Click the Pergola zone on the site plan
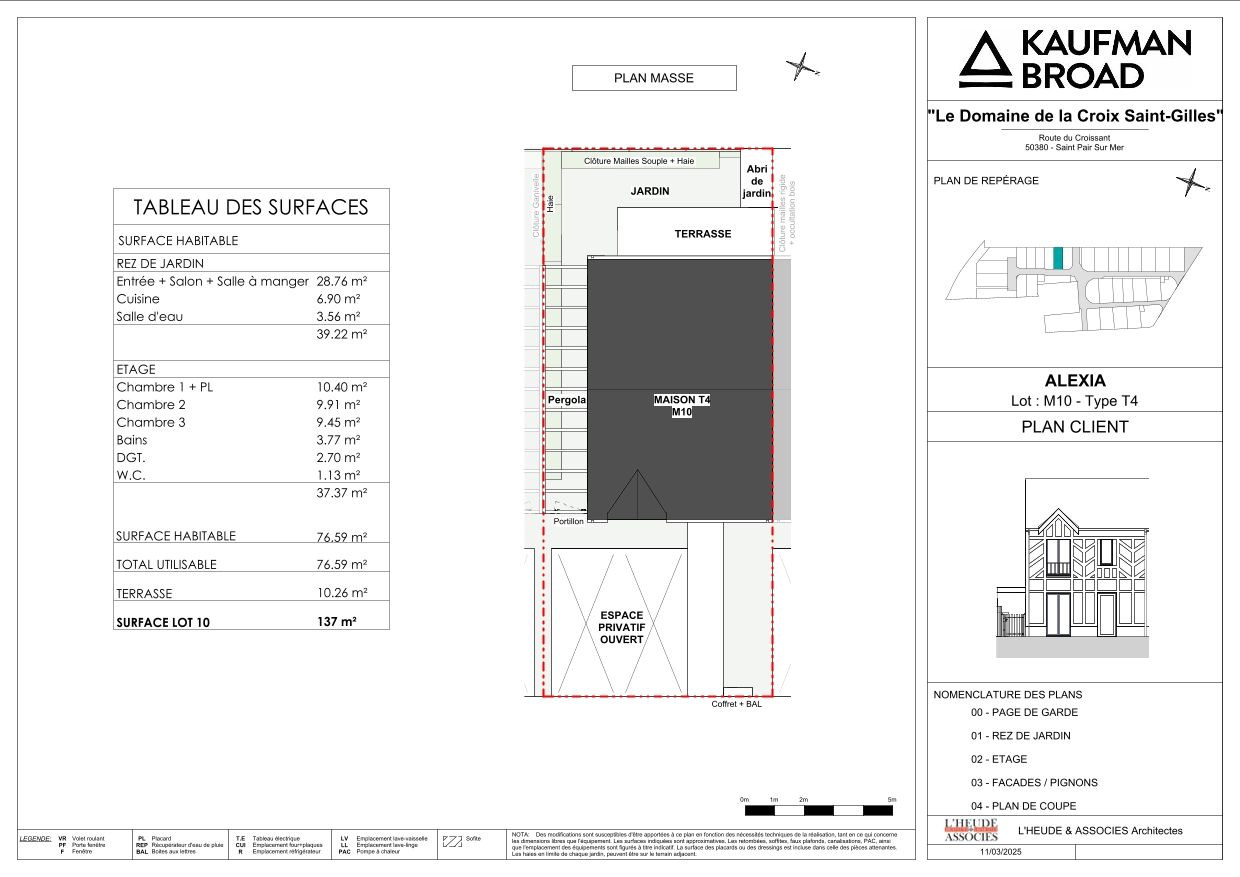This screenshot has width=1240, height=877. point(567,398)
